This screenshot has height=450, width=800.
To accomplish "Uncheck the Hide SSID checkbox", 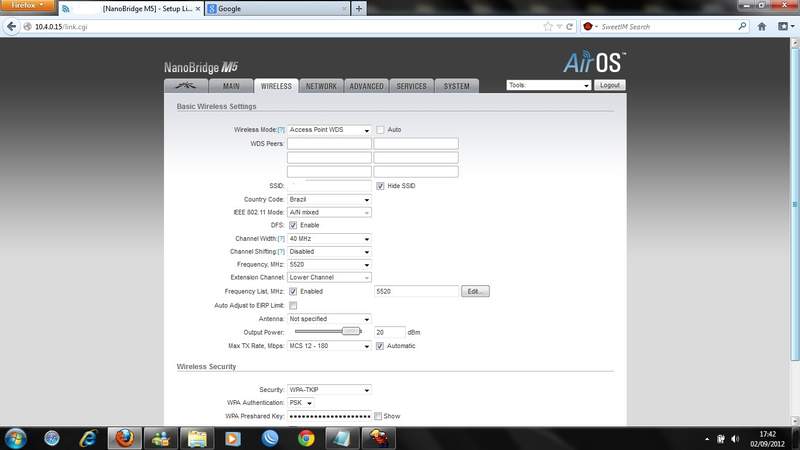I will point(380,186).
